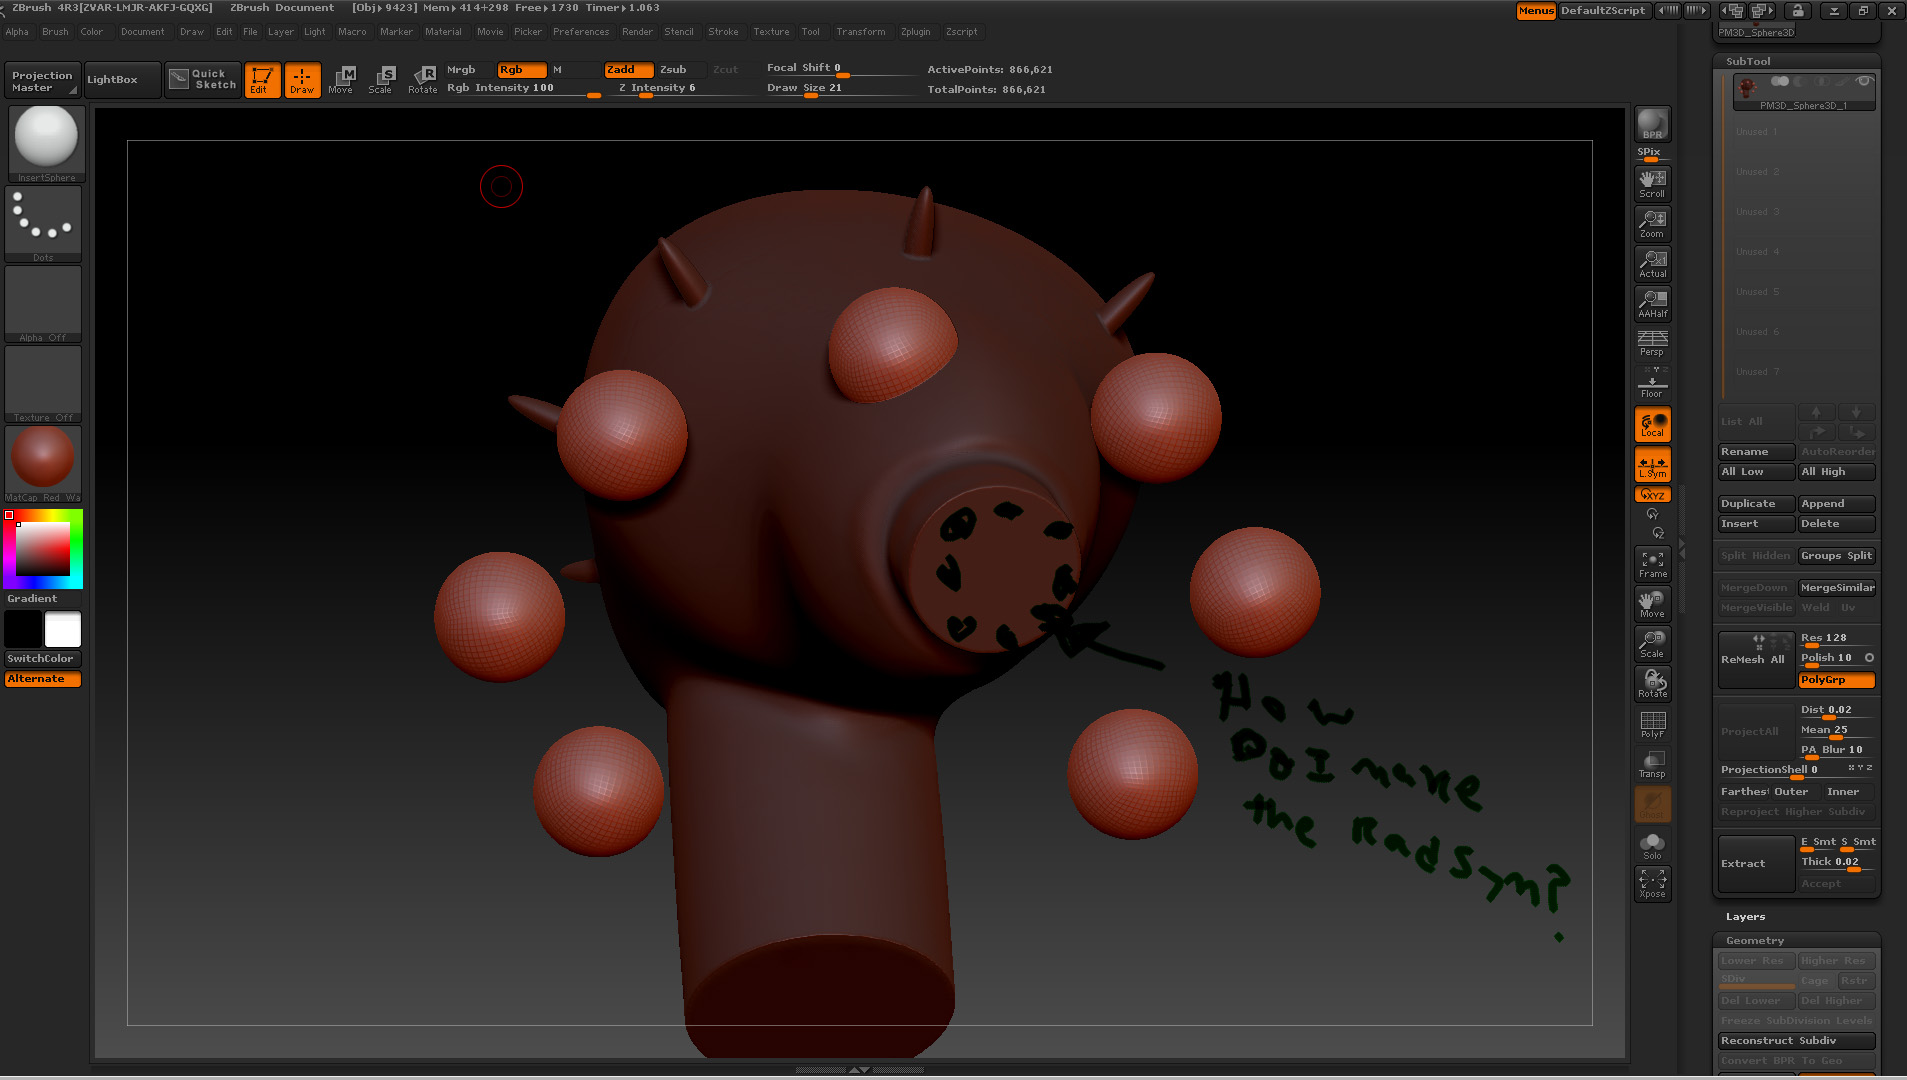Disable the PolyGrp option

click(x=1836, y=680)
